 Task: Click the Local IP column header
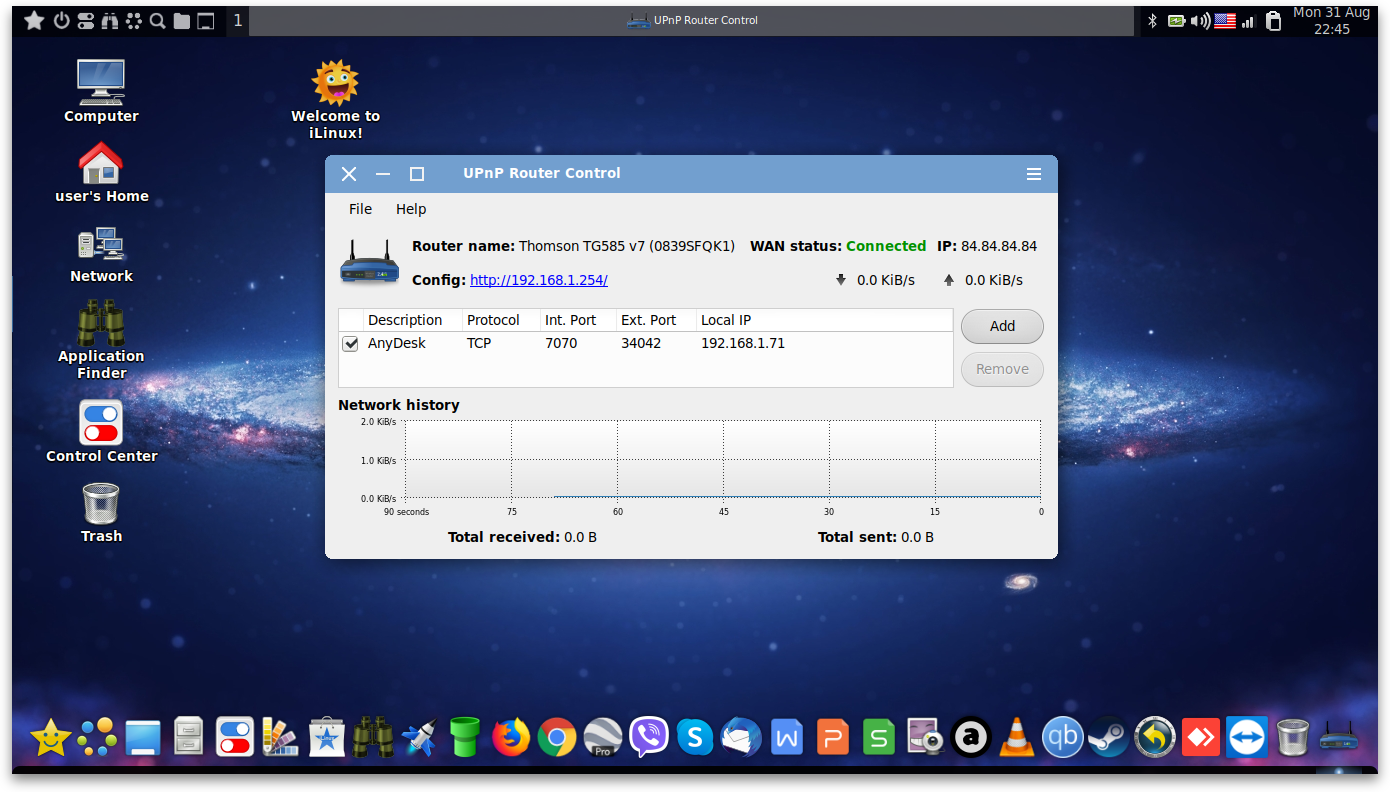[x=824, y=320]
